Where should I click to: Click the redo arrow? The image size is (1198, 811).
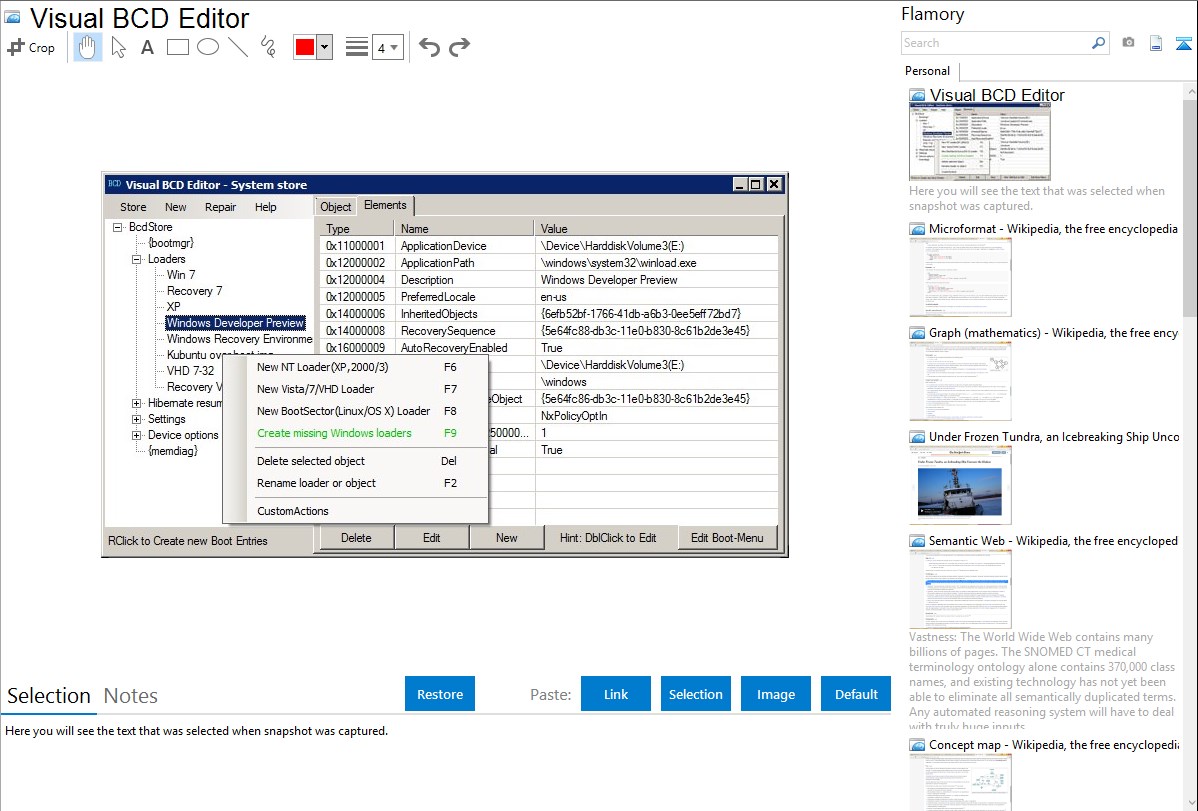(x=459, y=47)
